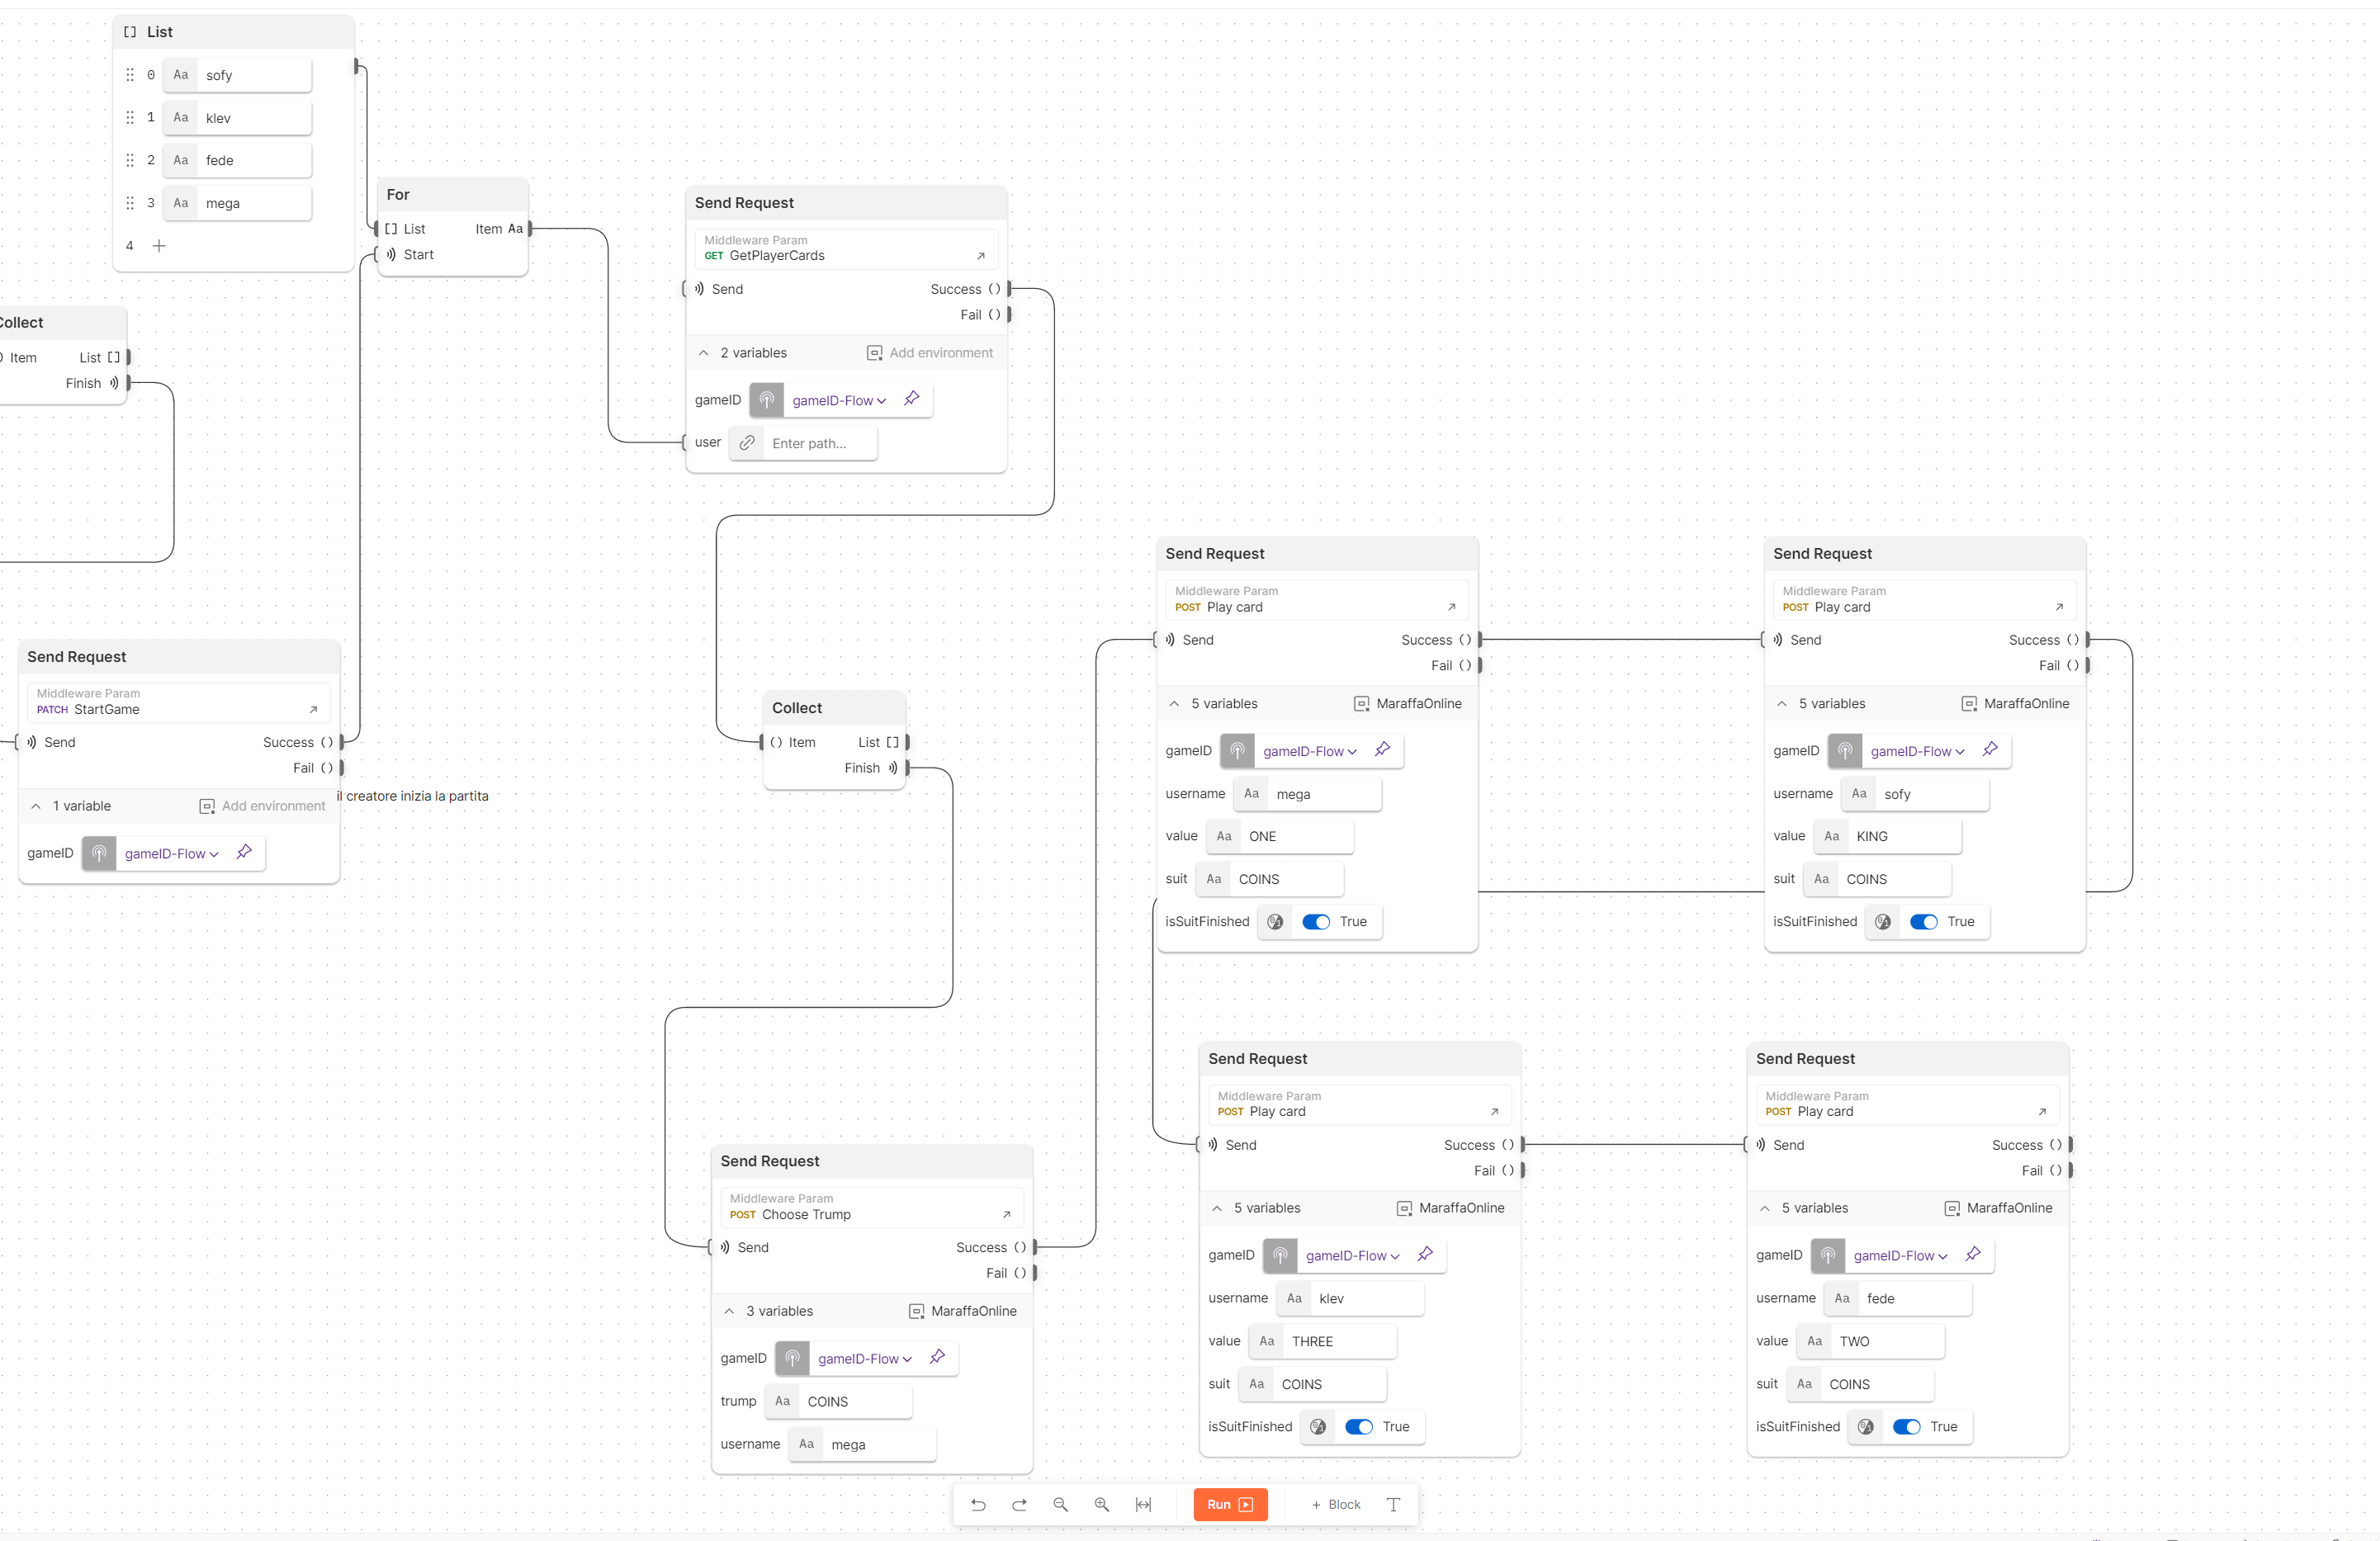Add new item to List block
This screenshot has width=2380, height=1541.
[x=159, y=246]
